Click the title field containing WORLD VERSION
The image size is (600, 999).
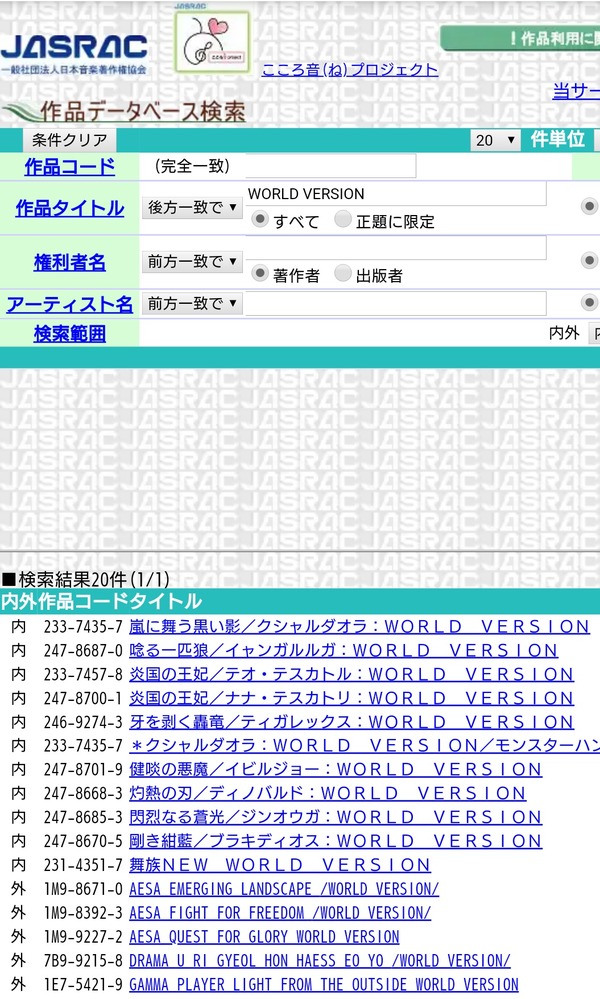point(396,194)
